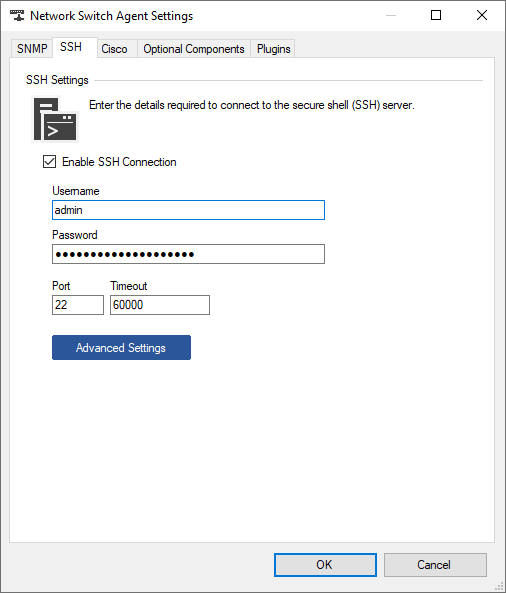The image size is (506, 593).
Task: Toggle the Enable SSH Connection checkbox
Action: pos(50,161)
